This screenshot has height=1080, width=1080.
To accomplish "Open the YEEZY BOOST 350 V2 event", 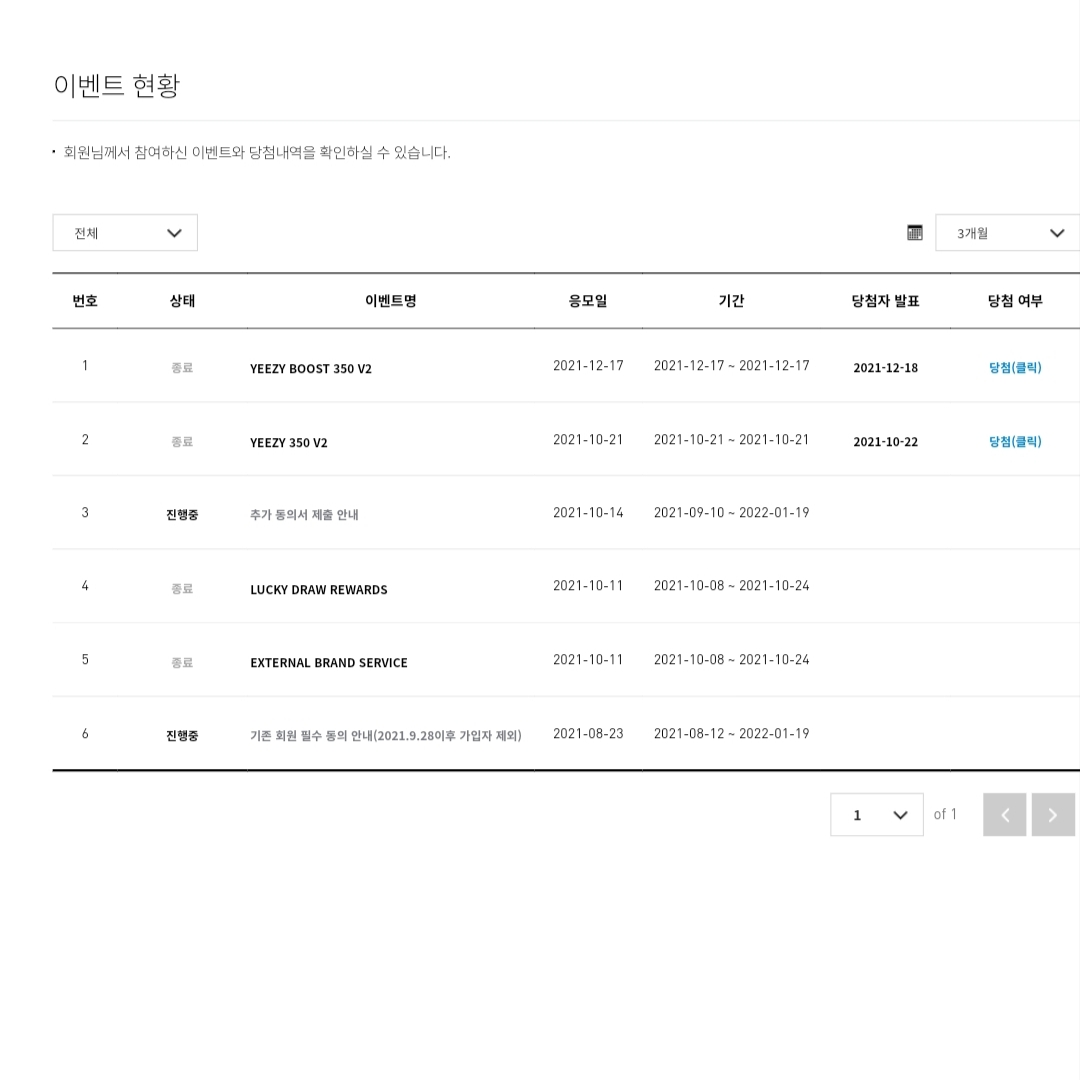I will click(x=311, y=368).
